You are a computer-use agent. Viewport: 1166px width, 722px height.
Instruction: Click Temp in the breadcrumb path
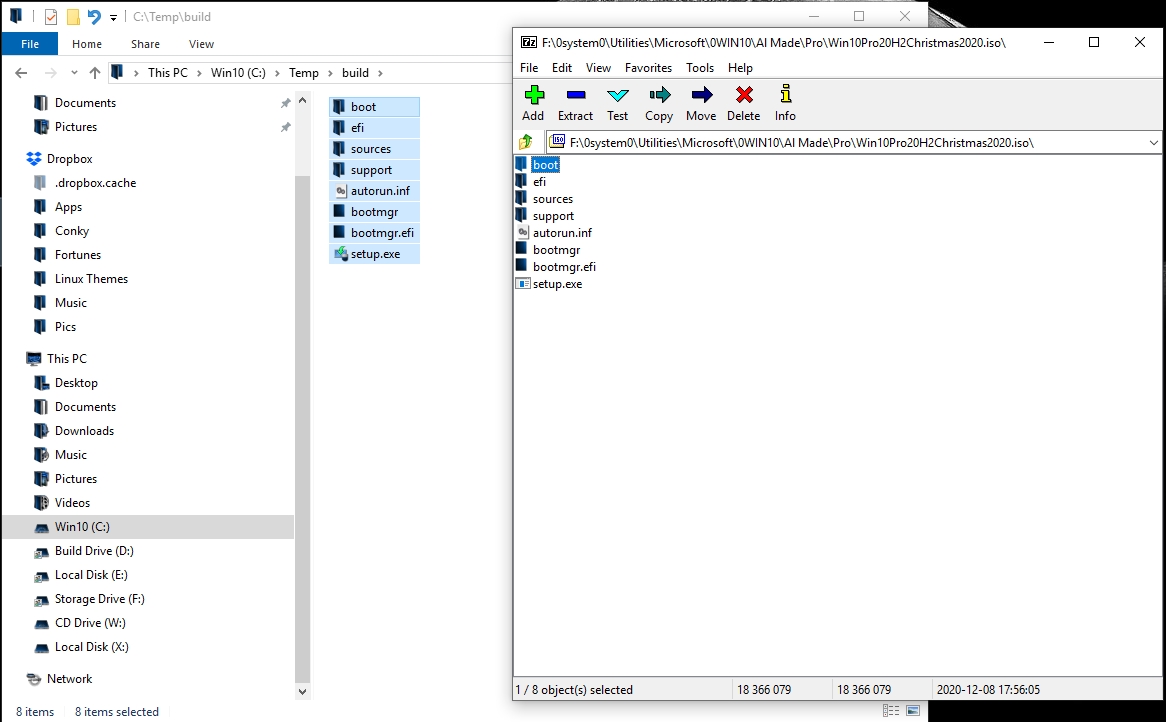[x=303, y=73]
